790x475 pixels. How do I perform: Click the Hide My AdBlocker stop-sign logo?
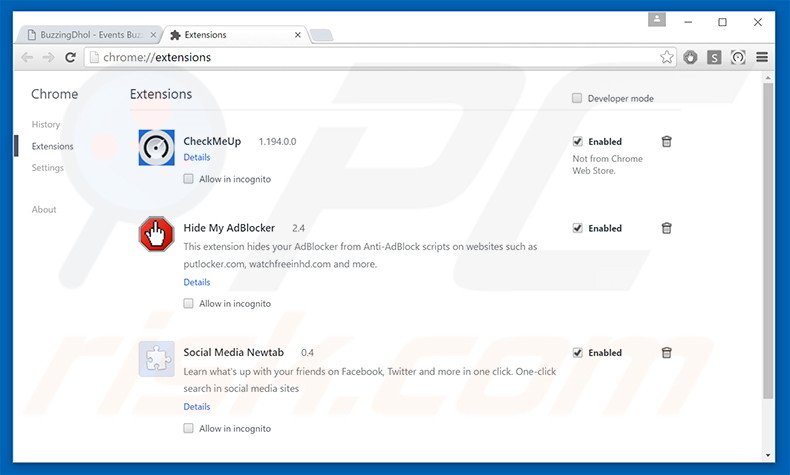pyautogui.click(x=157, y=234)
